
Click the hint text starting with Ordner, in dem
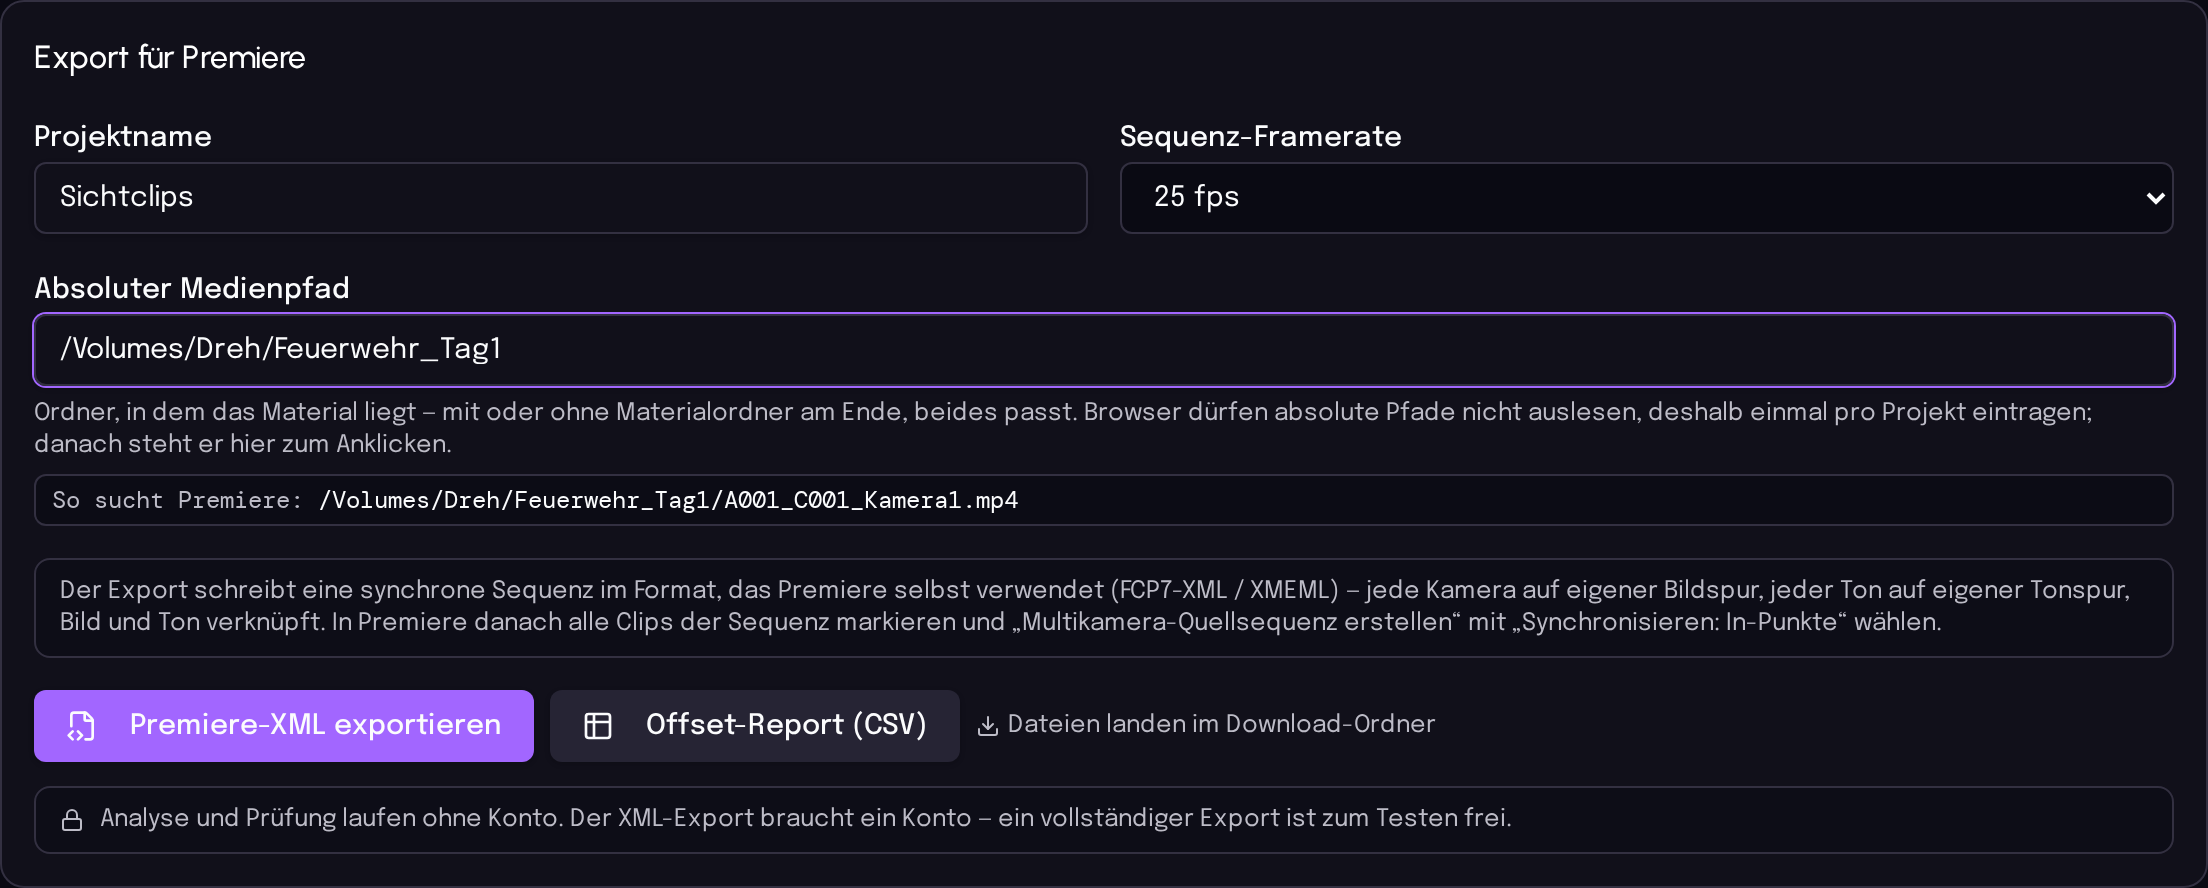point(1063,428)
